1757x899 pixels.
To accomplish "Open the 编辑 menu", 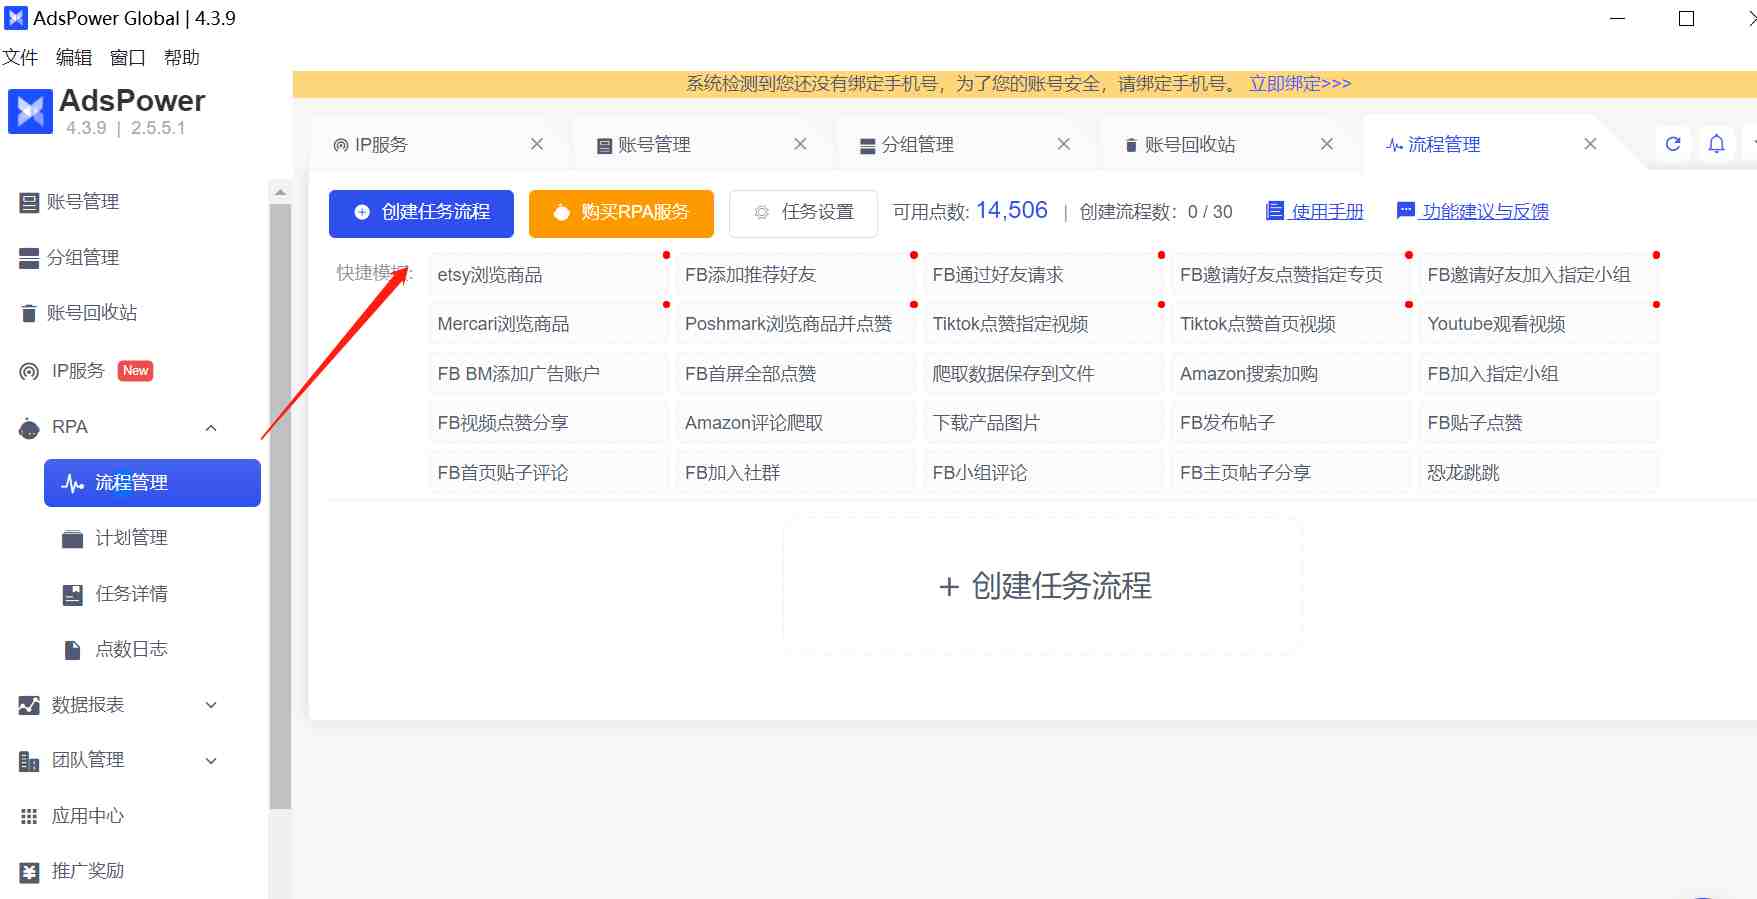I will click(74, 58).
